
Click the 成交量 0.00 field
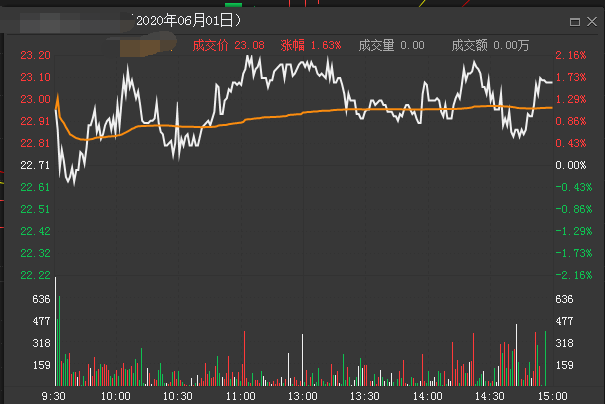coord(391,45)
